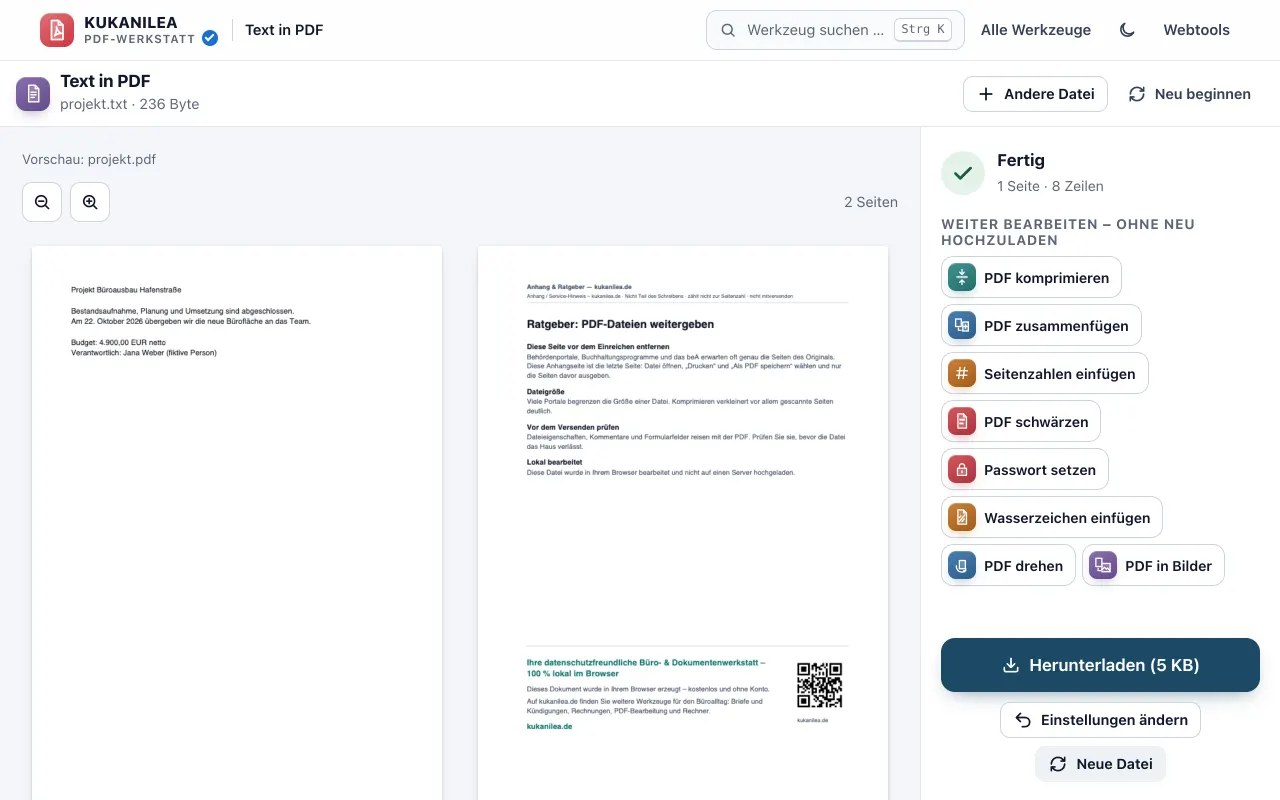Screen dimensions: 1280x800
Task: Open PDF komprimieren tool
Action: [x=1031, y=277]
